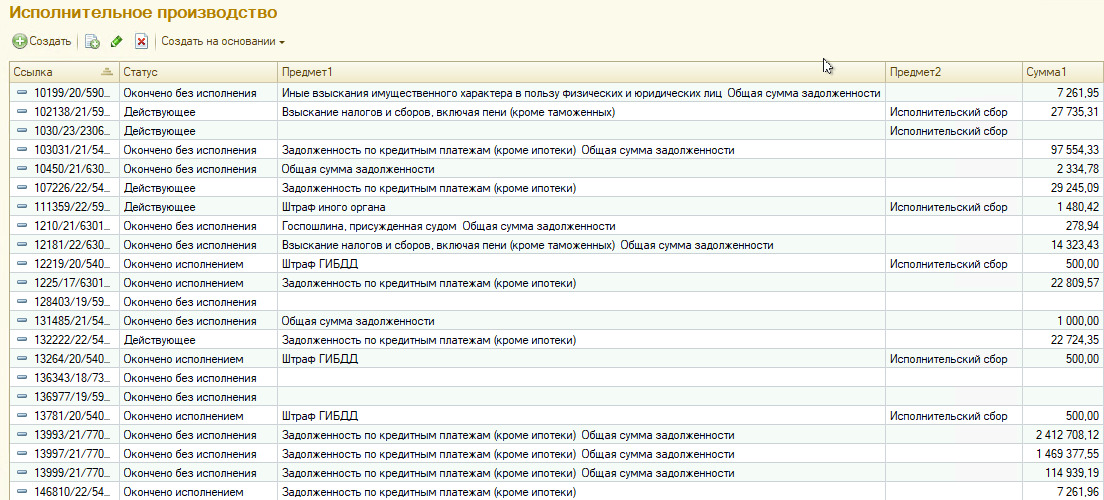
Task: Sort by the Статус column header
Action: [140, 73]
